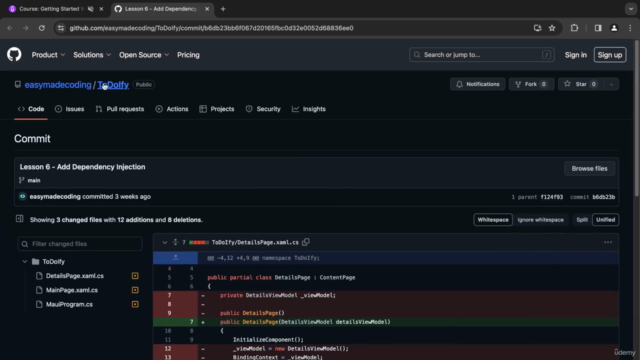Open the ToDoIfy repository link
Image resolution: width=640 pixels, height=360 pixels.
pyautogui.click(x=113, y=84)
